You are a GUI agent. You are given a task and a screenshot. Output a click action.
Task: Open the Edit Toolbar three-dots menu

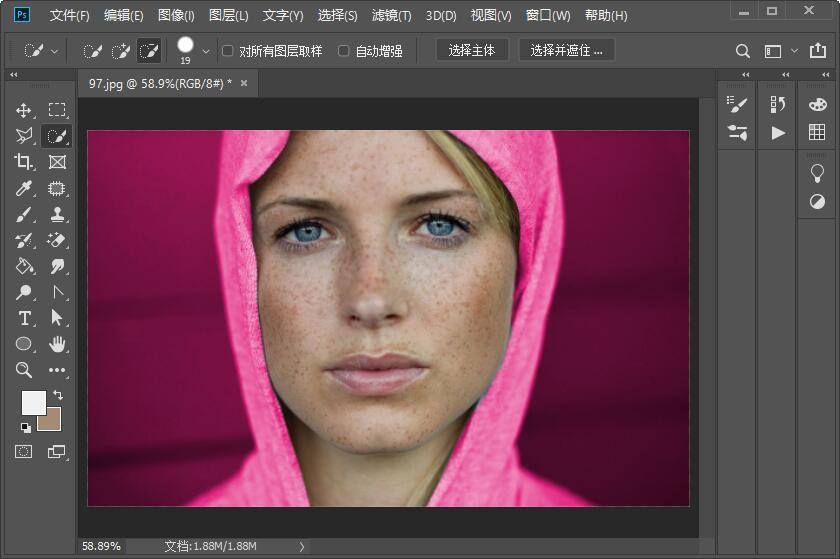tap(57, 370)
